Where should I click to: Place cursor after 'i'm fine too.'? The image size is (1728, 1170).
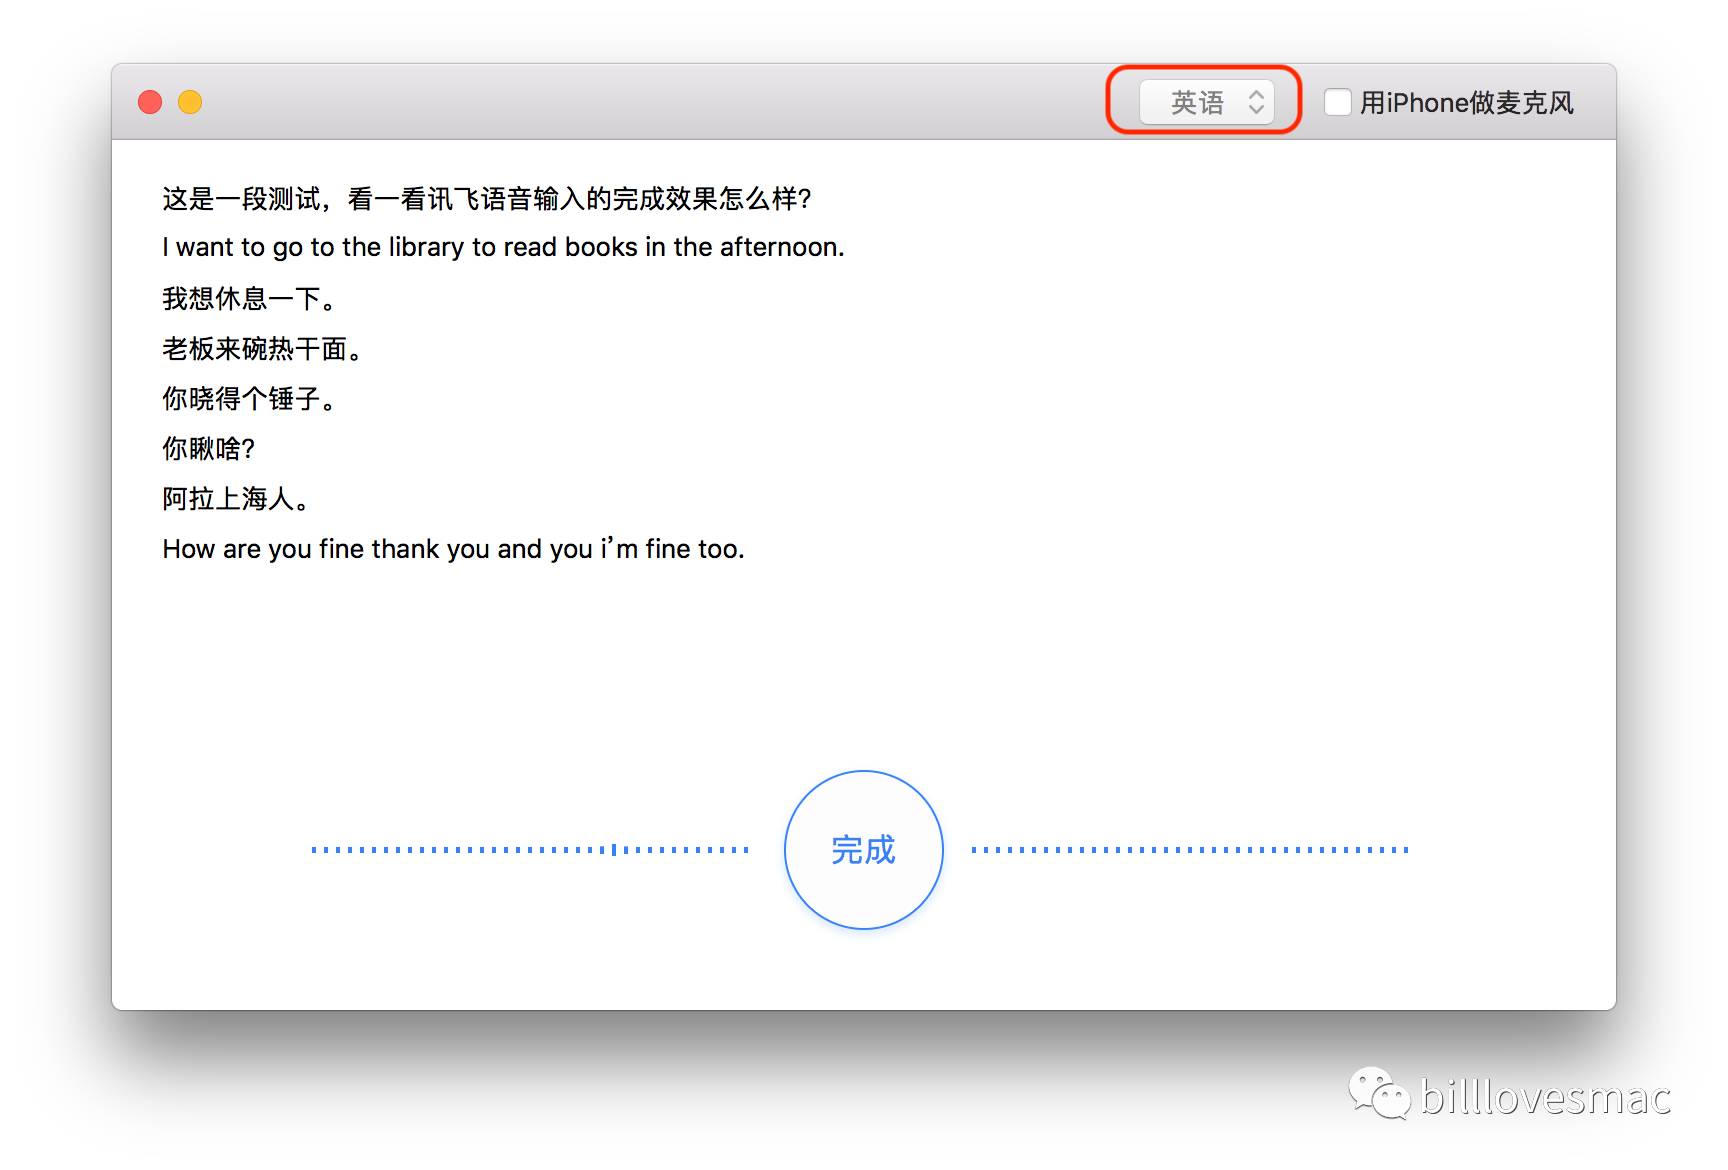[746, 549]
